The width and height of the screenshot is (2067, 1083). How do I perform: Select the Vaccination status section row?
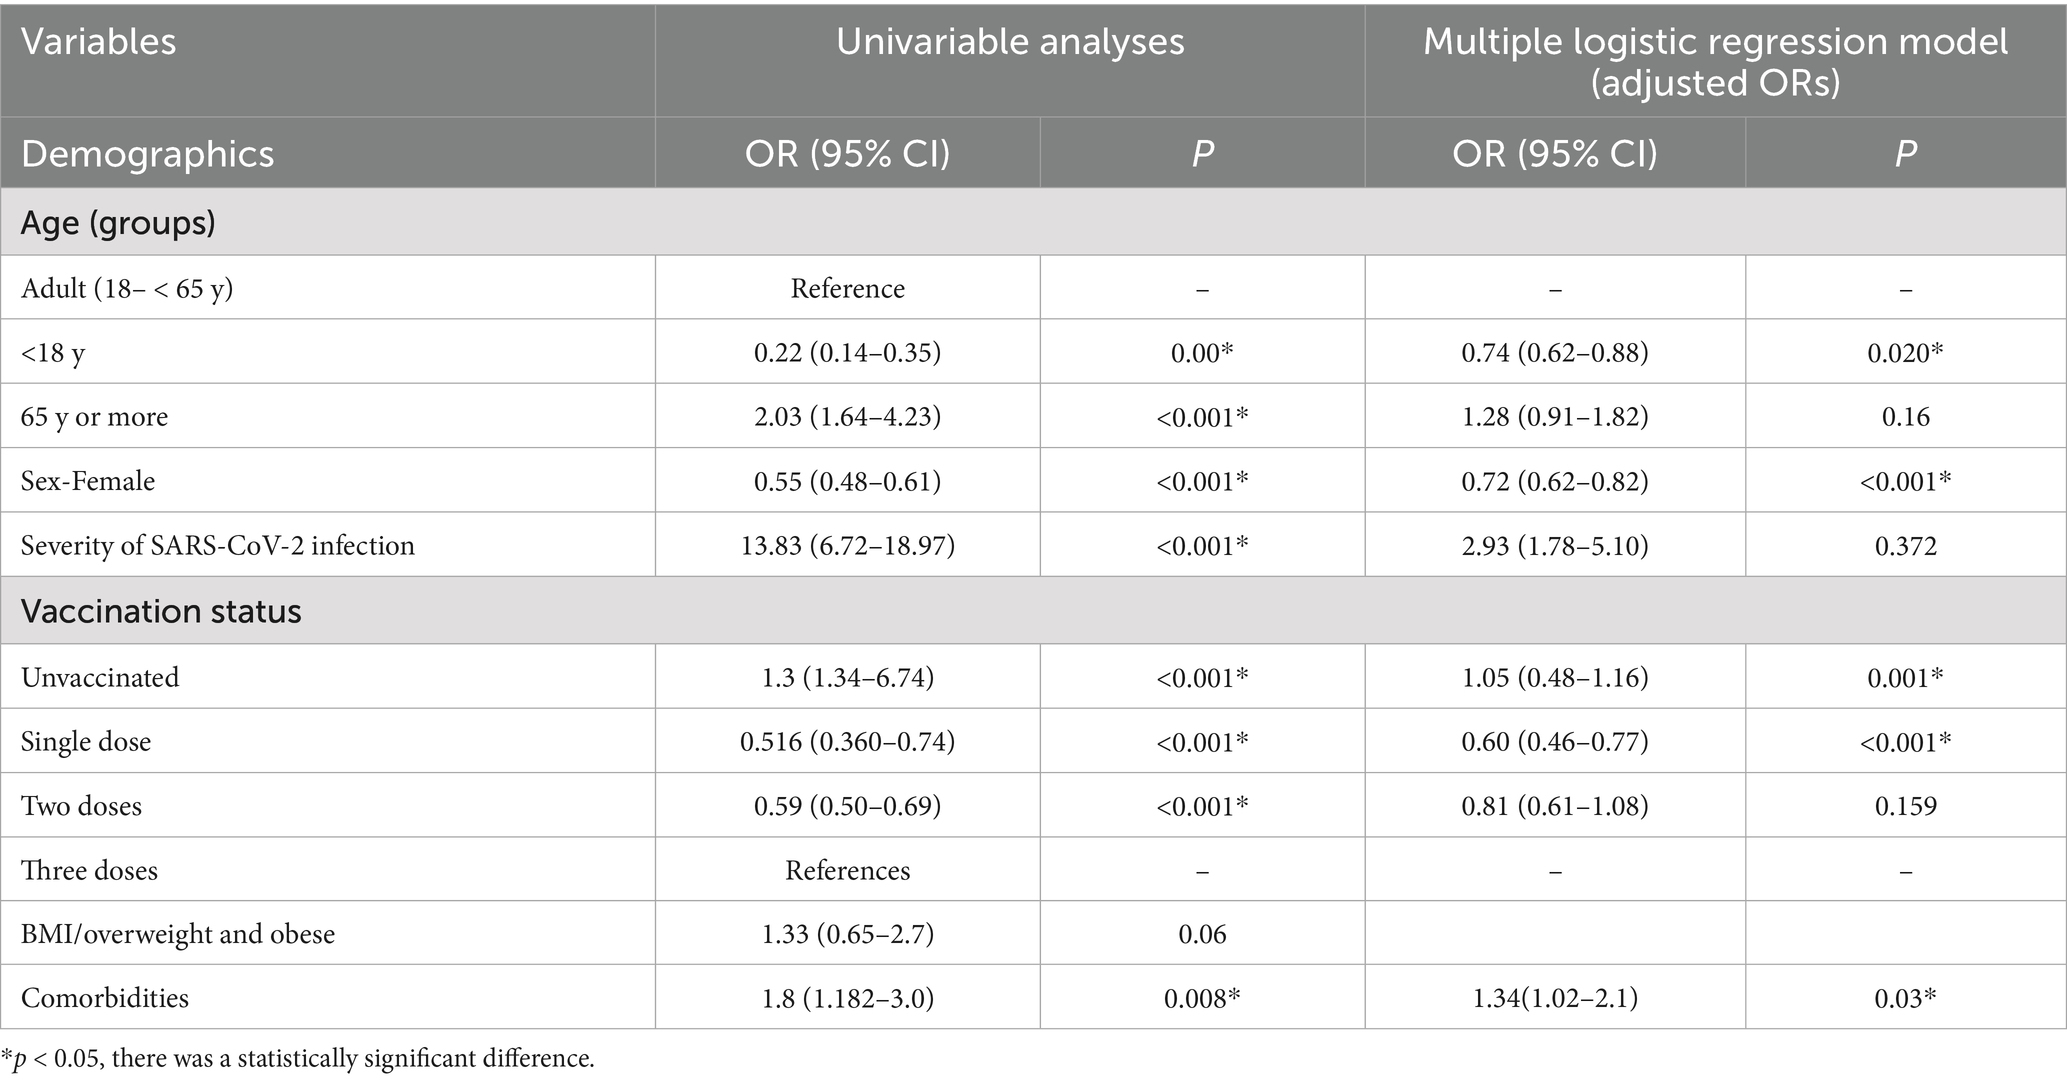point(160,611)
